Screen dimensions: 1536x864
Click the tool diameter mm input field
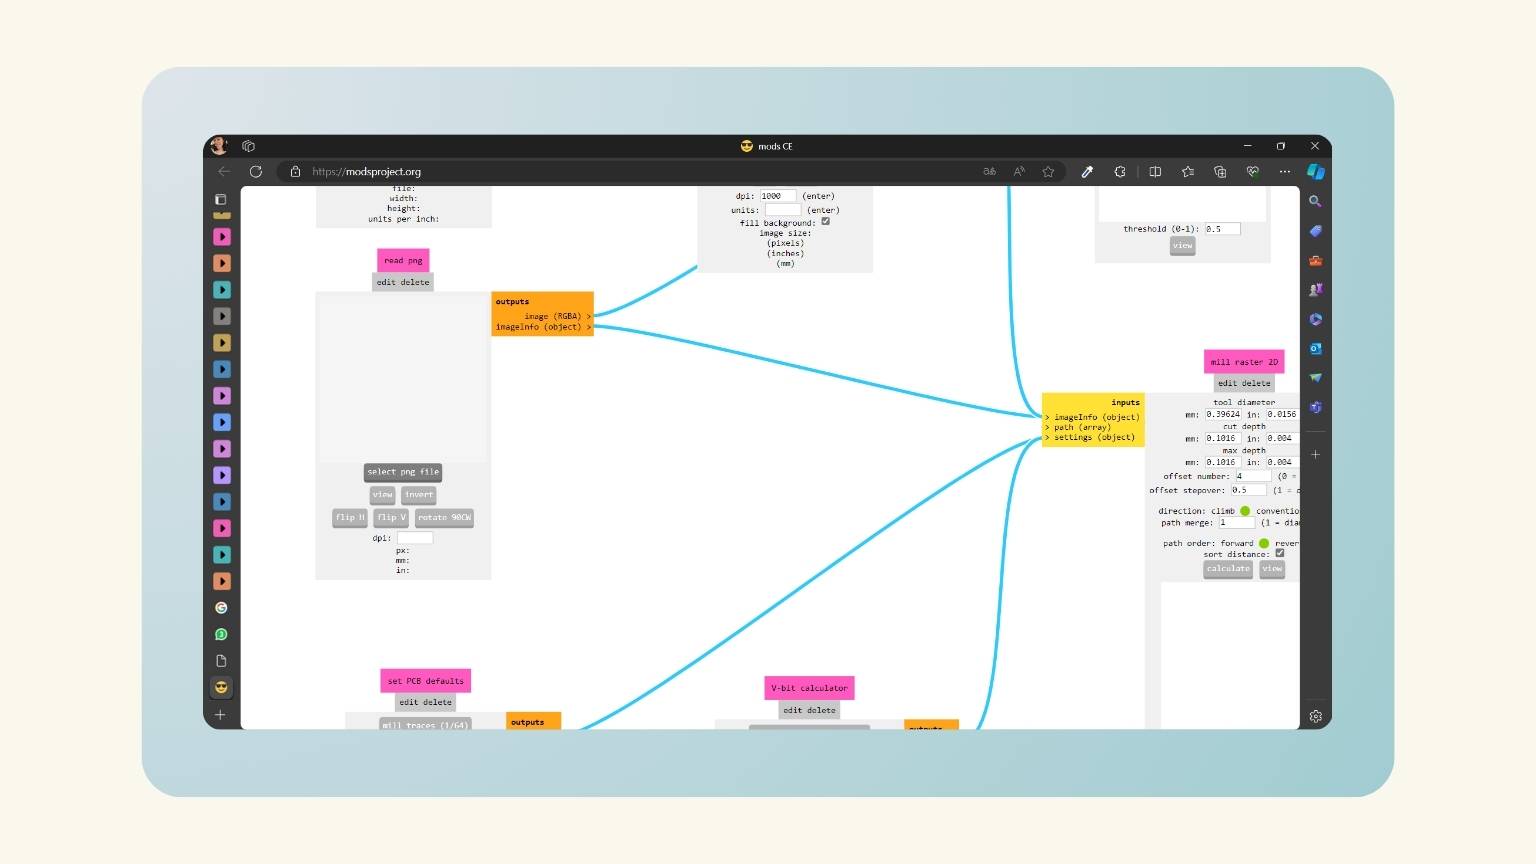point(1223,414)
